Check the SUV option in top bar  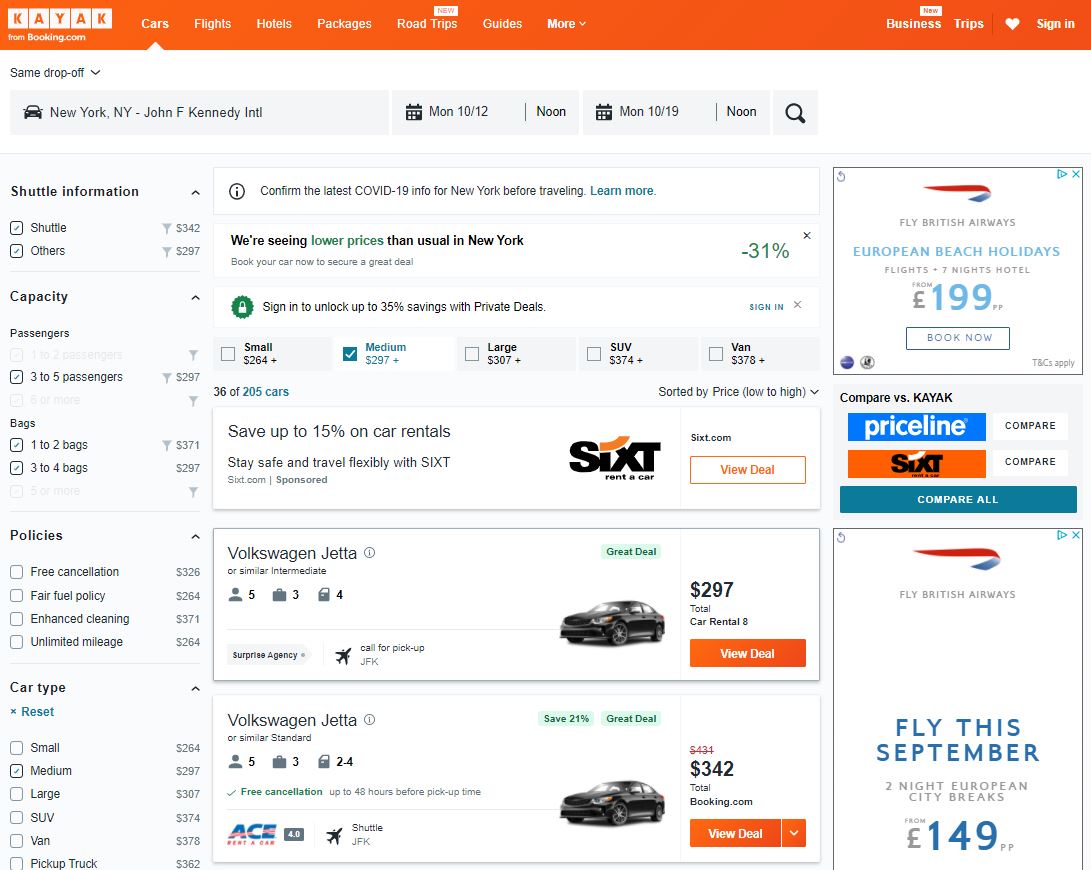[x=594, y=354]
